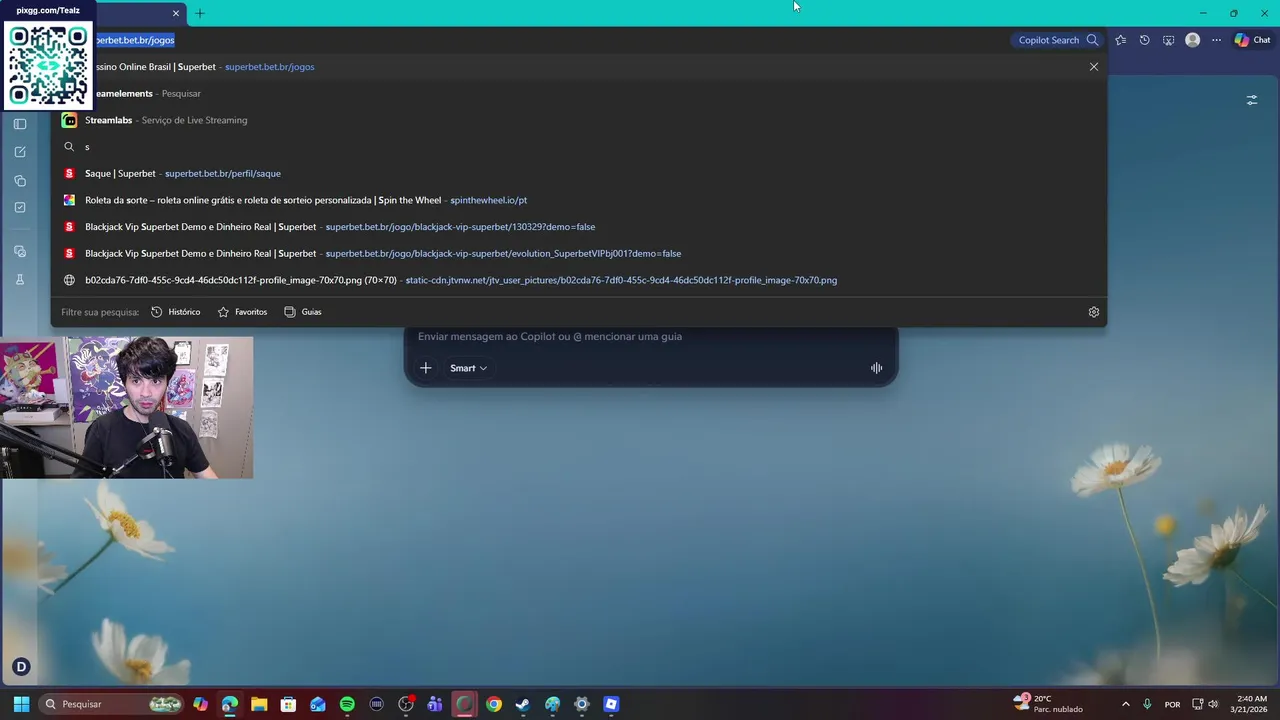Open the Labs flask sidebar icon
The height and width of the screenshot is (720, 1280).
(x=20, y=280)
